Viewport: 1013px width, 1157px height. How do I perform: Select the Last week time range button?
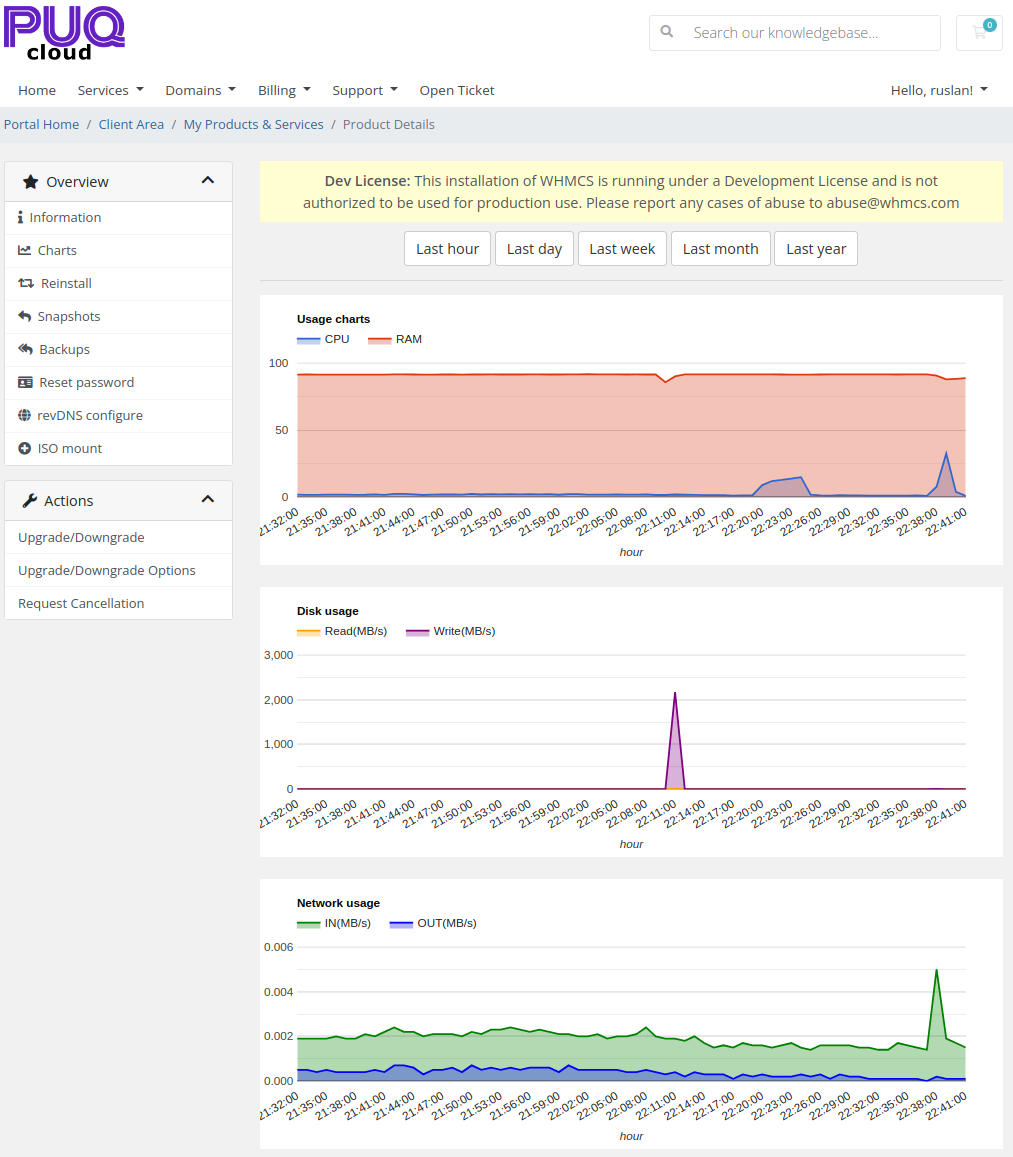(x=622, y=249)
